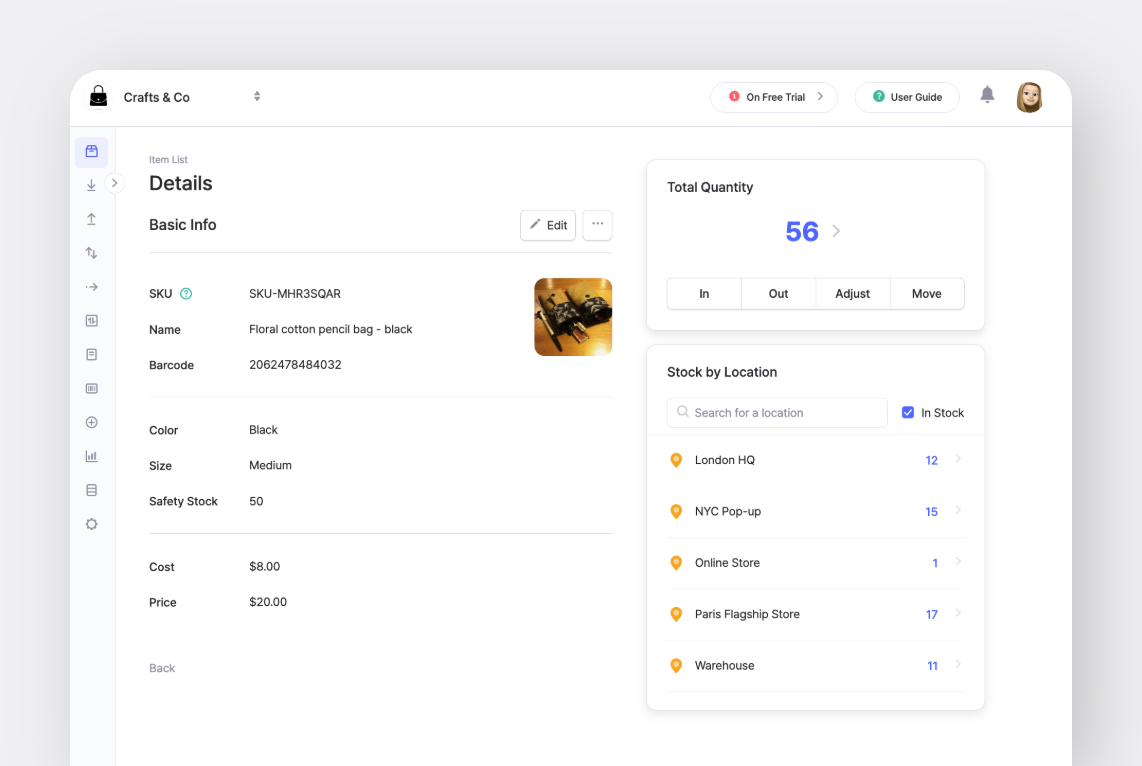Click the Paris Flagship Store location name
The height and width of the screenshot is (766, 1142).
point(747,614)
